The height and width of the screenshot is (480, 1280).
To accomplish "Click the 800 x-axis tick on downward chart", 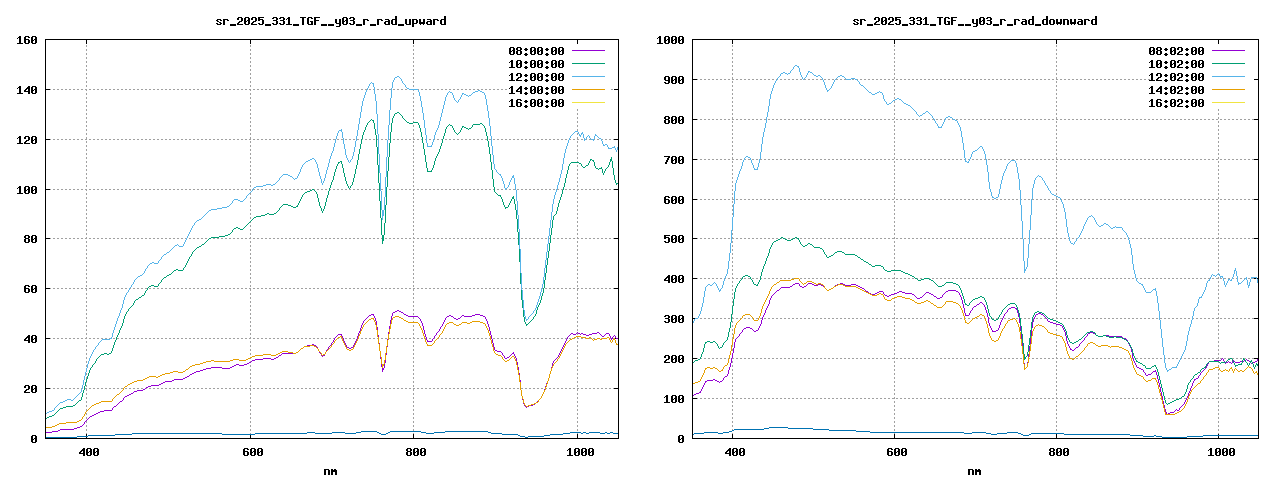I will pyautogui.click(x=1058, y=452).
